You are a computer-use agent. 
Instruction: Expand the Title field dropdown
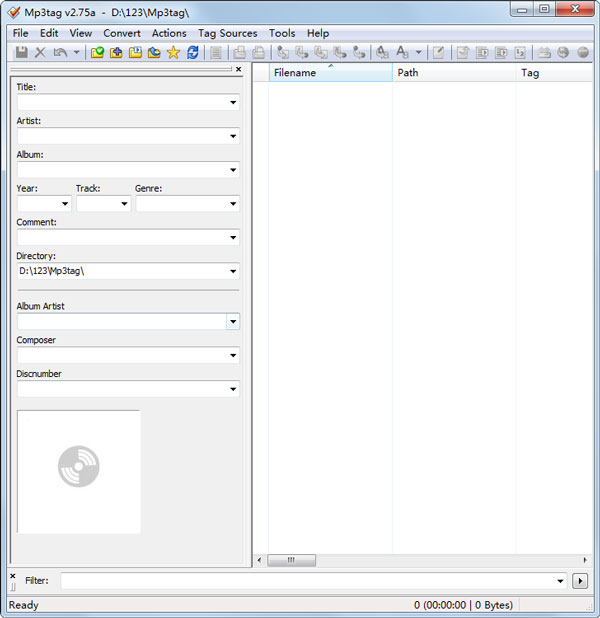tap(233, 102)
